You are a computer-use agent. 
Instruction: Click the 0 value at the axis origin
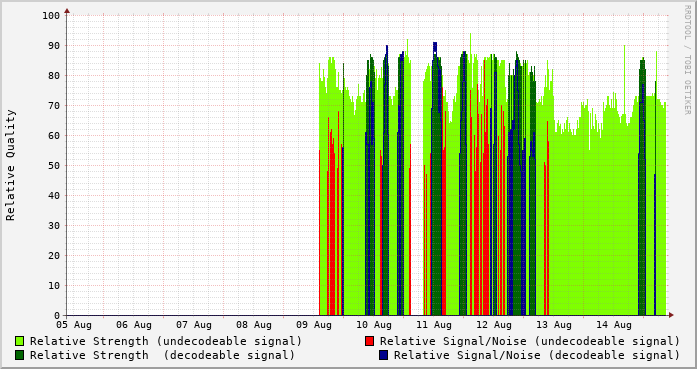pyautogui.click(x=57, y=316)
